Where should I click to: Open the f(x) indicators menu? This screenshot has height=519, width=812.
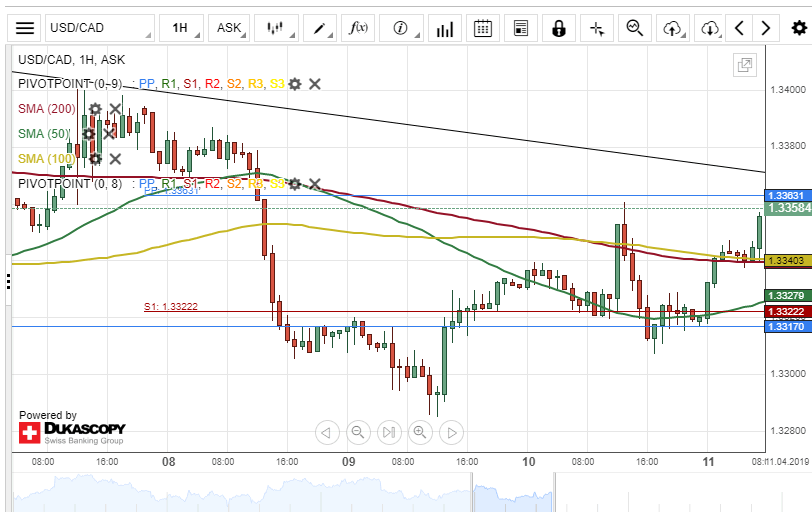(358, 28)
